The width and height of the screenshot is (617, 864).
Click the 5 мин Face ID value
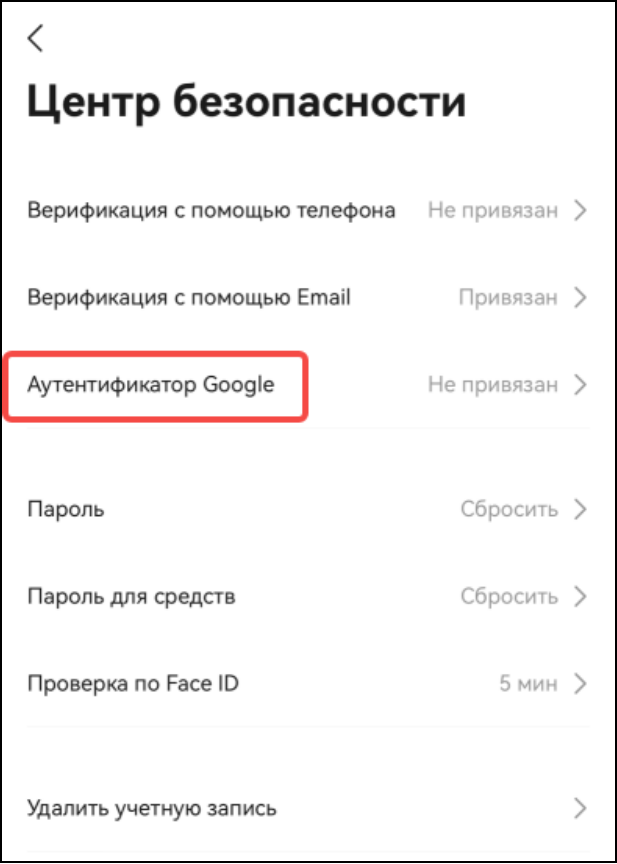tap(528, 684)
